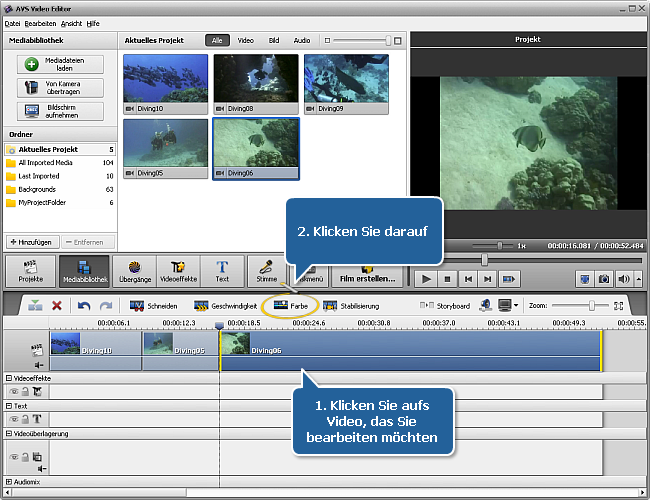Switch to the Video filter tab
Screen dimensions: 650x500
pyautogui.click(x=245, y=40)
